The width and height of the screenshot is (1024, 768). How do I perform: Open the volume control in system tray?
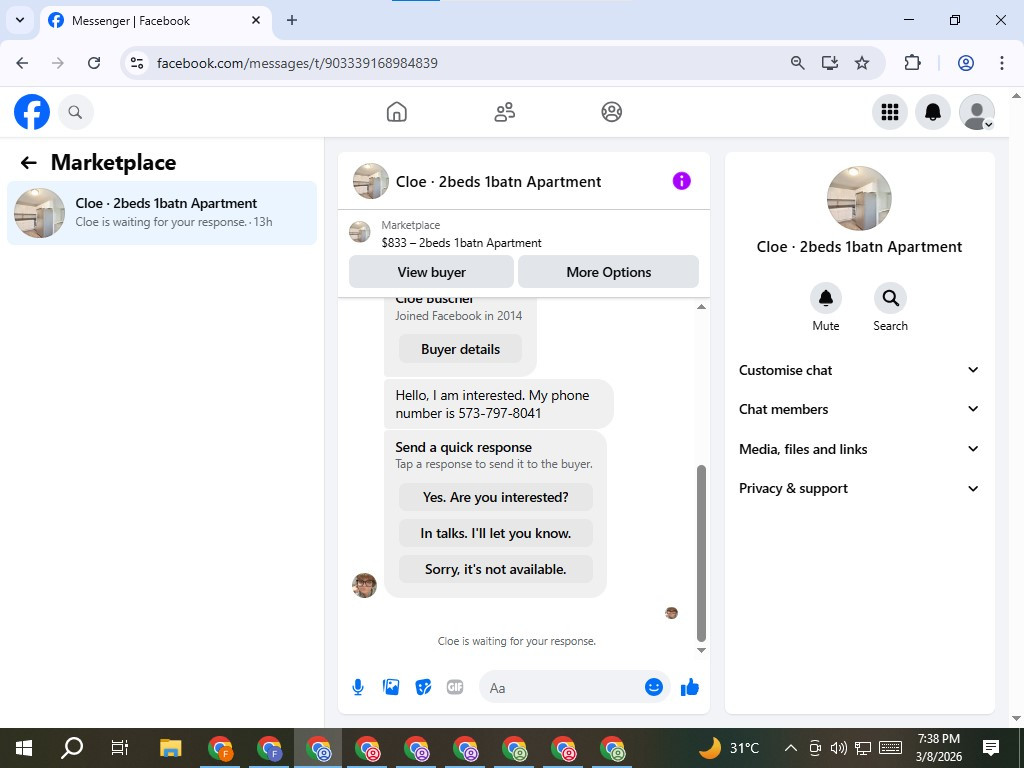(x=839, y=748)
